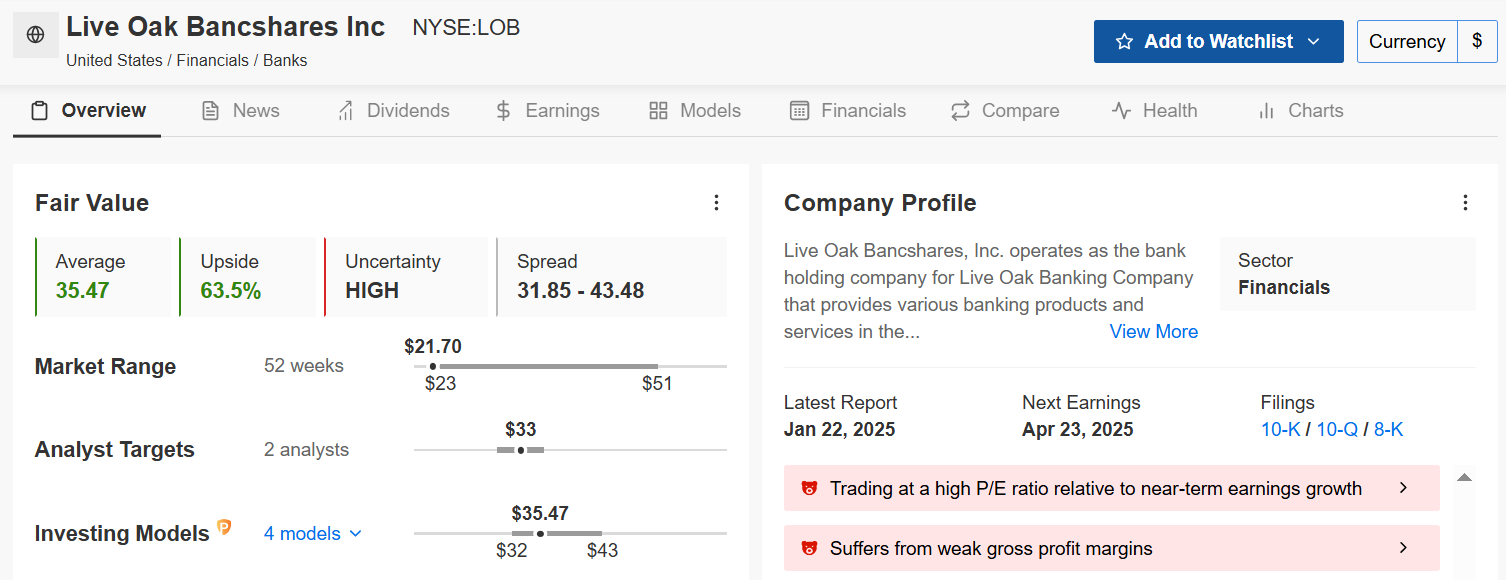Screen dimensions: 1506x580
Task: Open the Financials tab
Action: (847, 111)
